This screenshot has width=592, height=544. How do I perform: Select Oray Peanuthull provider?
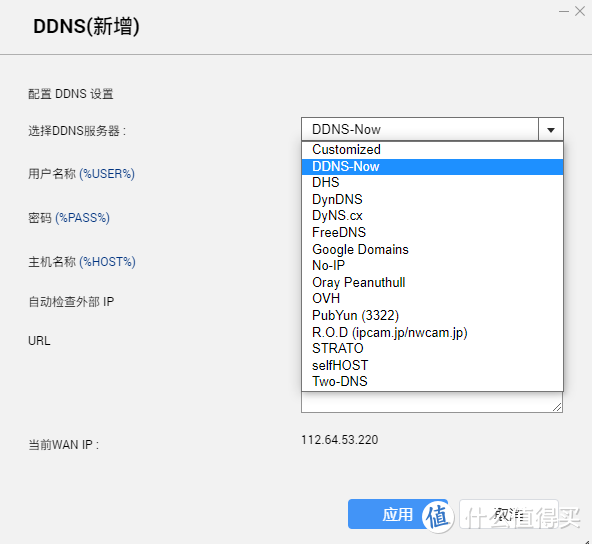click(x=432, y=282)
